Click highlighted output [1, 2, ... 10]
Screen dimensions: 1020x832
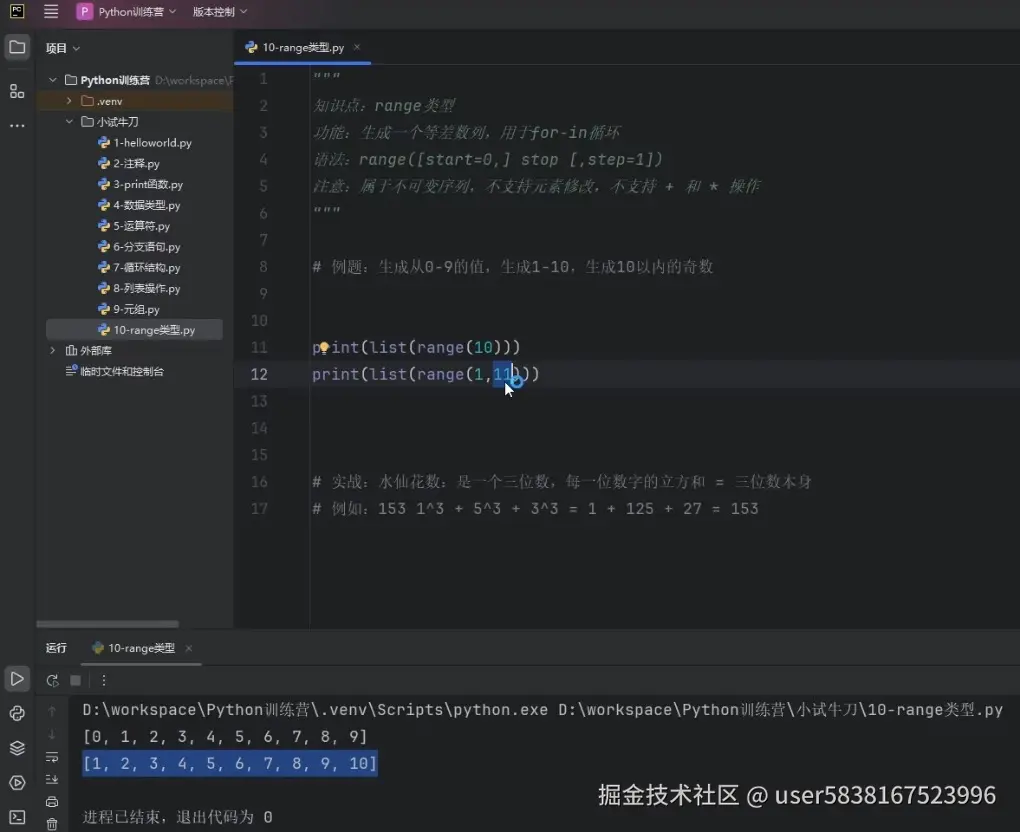[230, 763]
